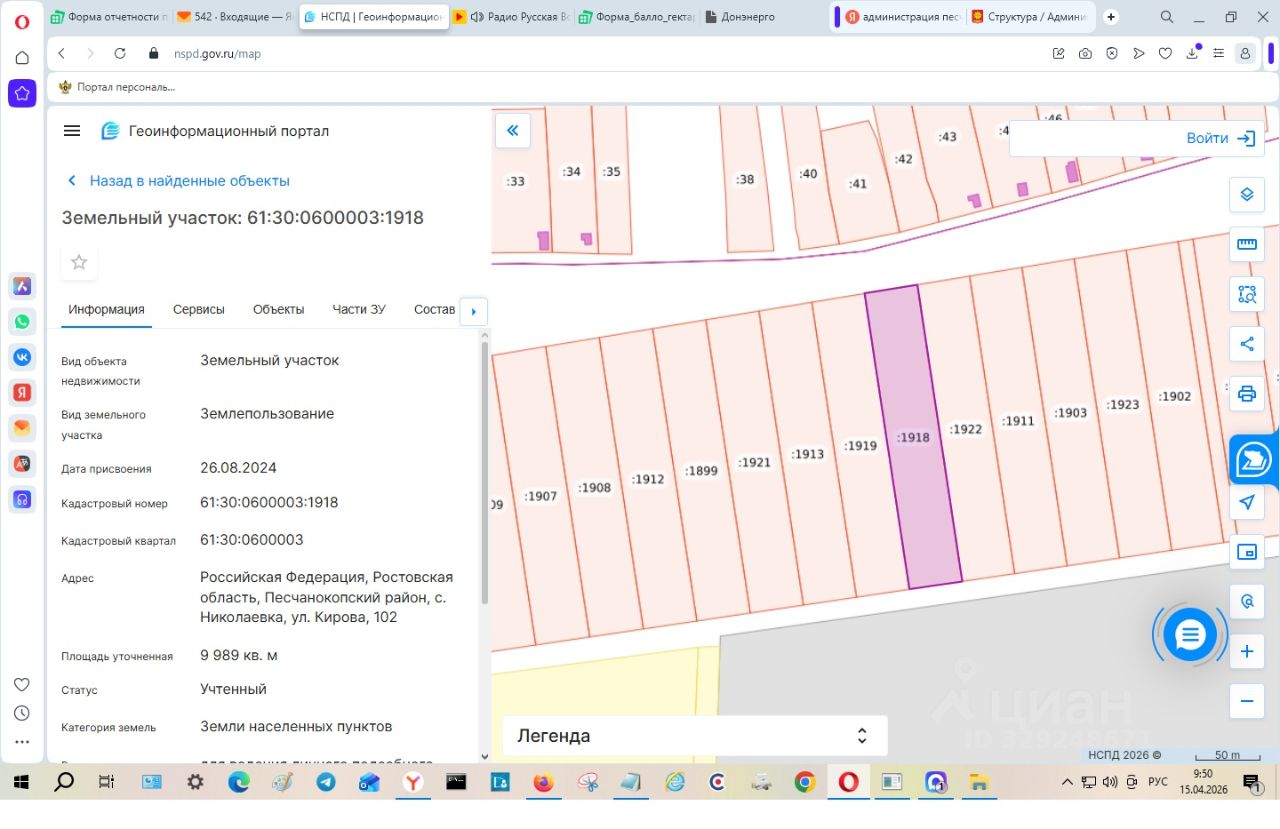Open VK in the Opera sidebar
This screenshot has height=829, width=1280.
22,356
